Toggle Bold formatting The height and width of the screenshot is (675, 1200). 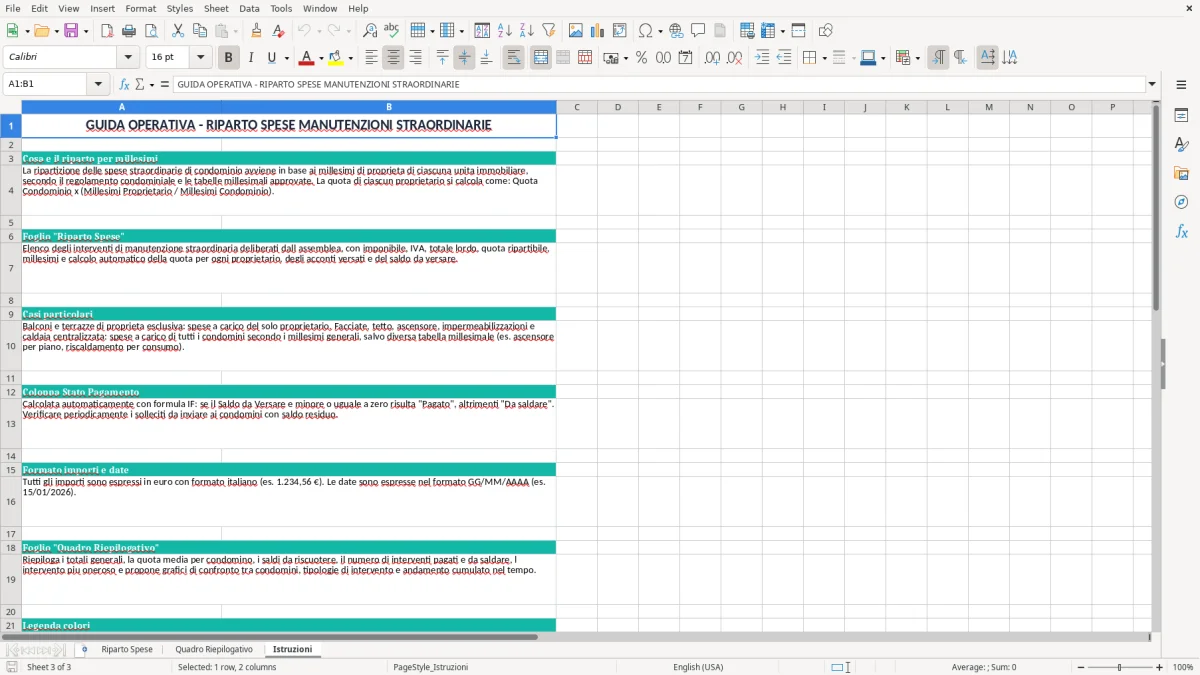tap(229, 58)
